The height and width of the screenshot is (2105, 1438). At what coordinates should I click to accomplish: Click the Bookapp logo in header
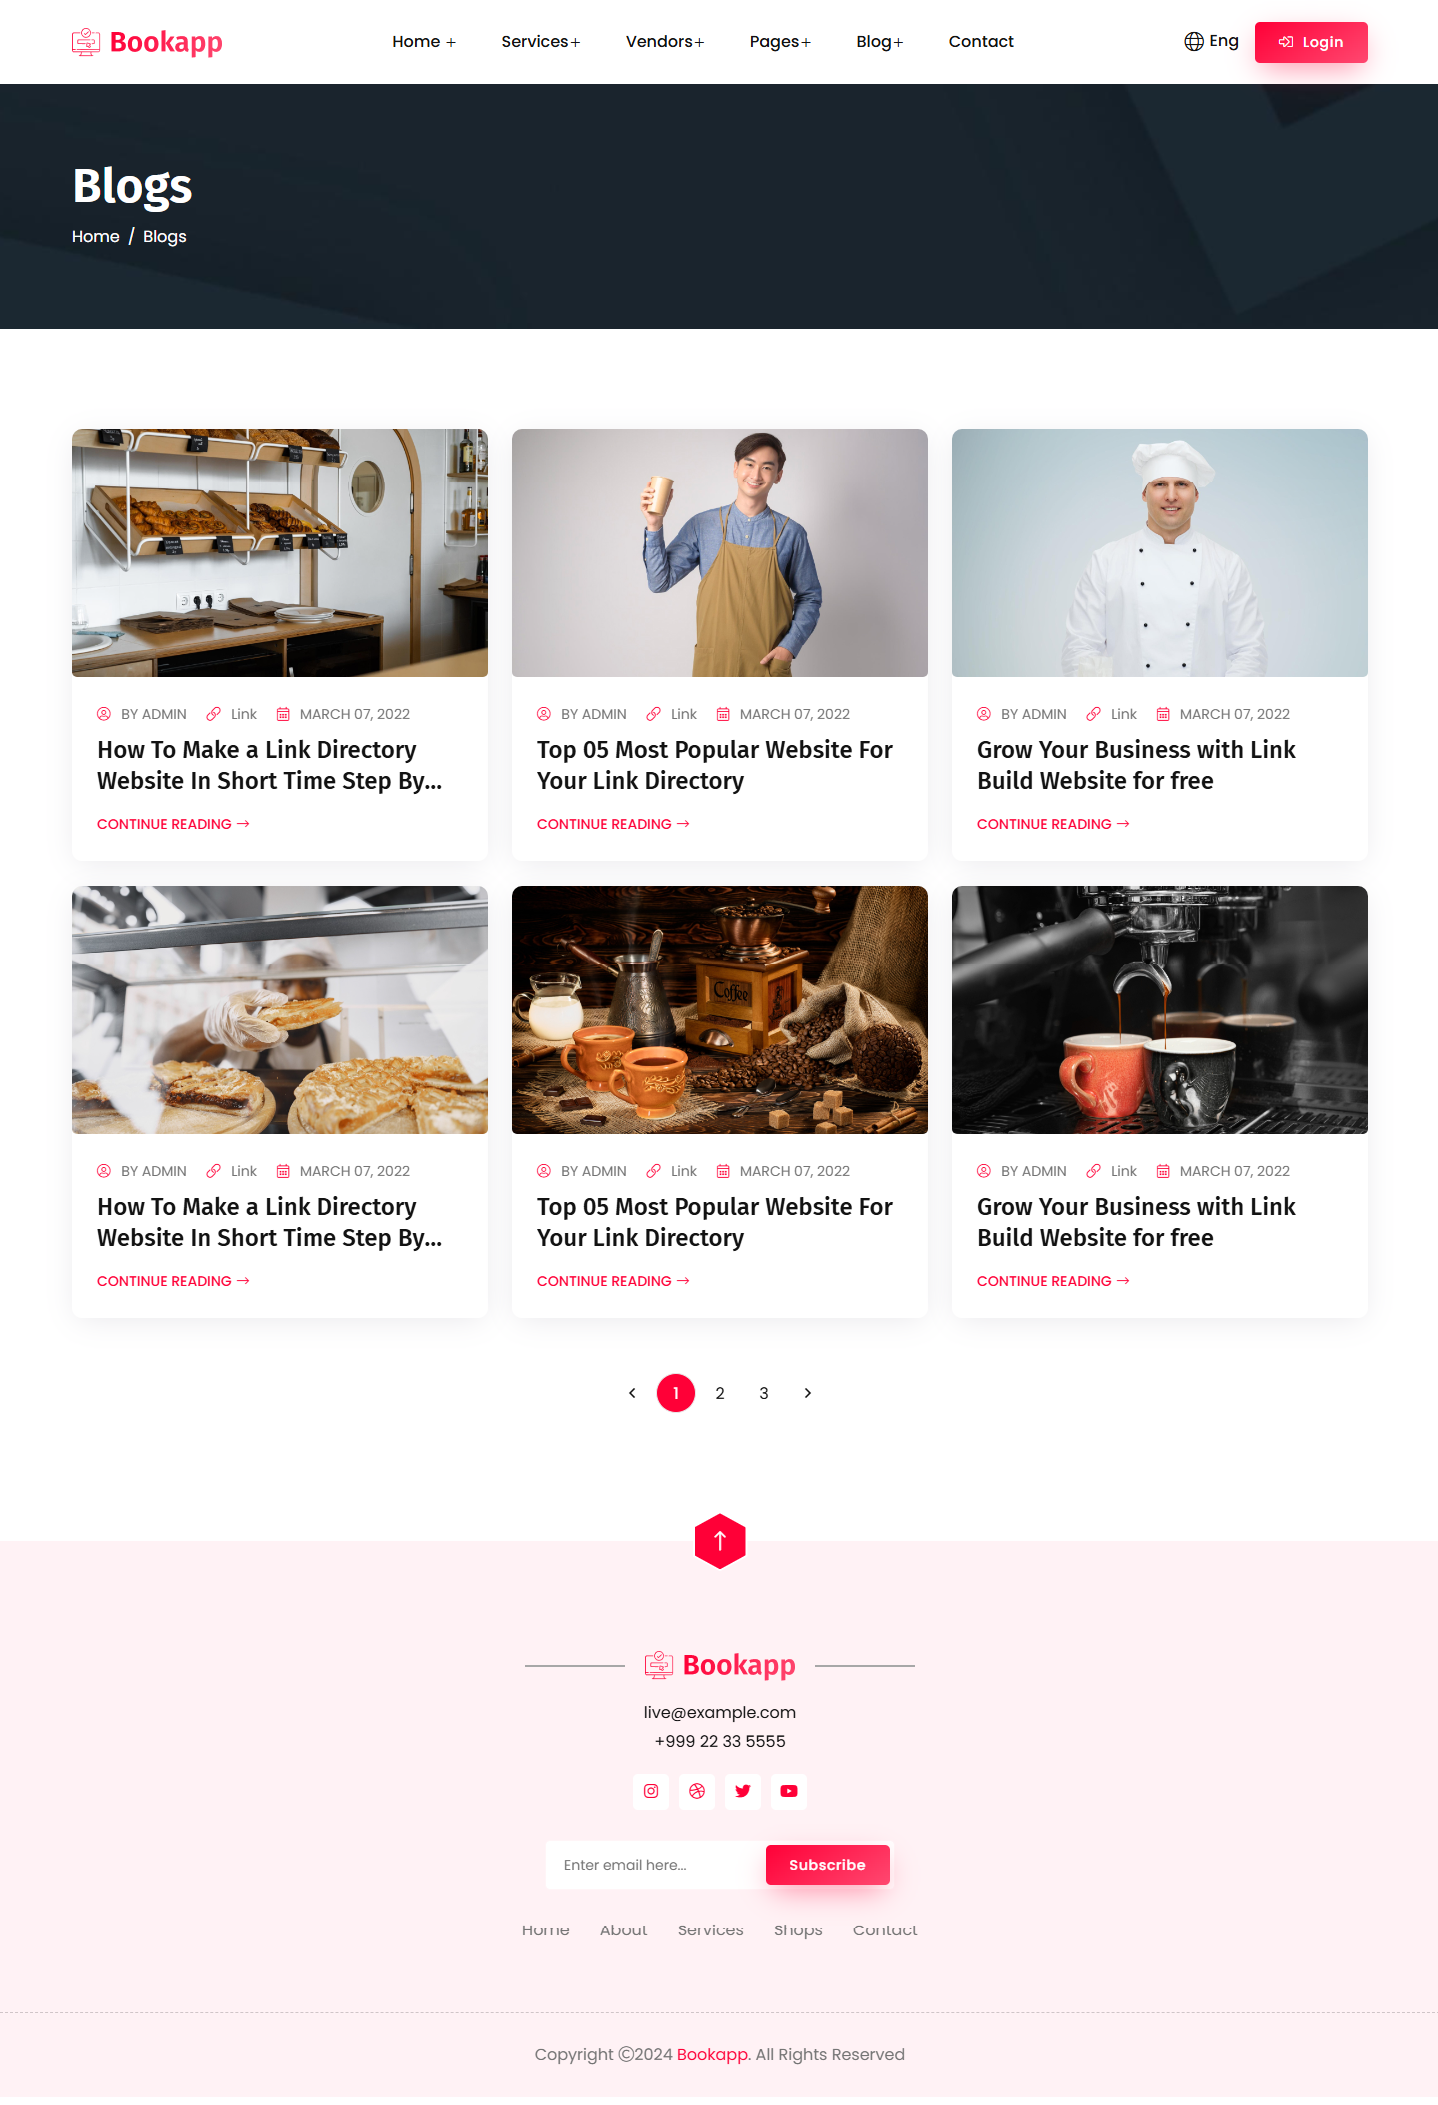[x=147, y=42]
